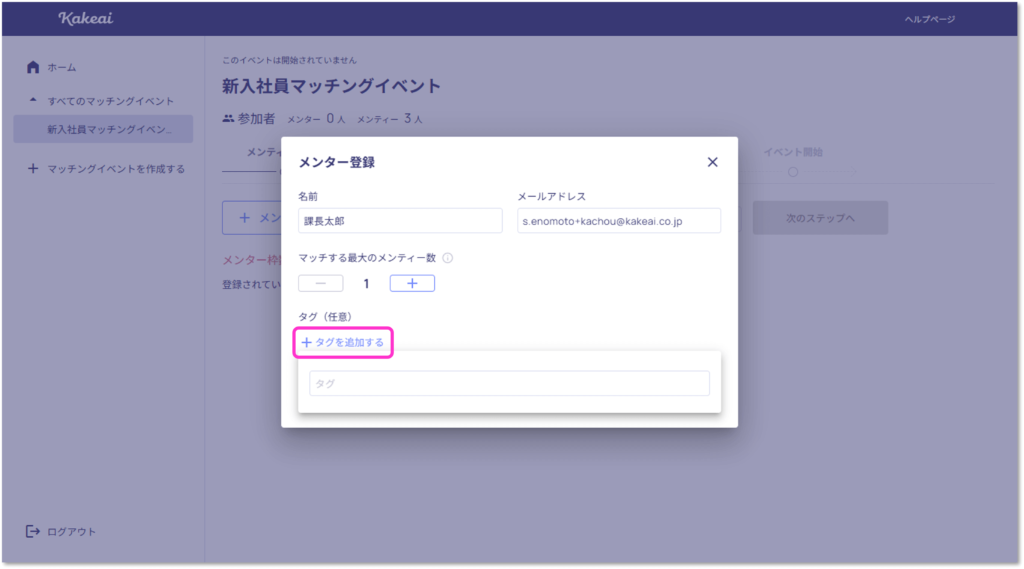The height and width of the screenshot is (569, 1024).
Task: Click the add mentor button behind dialog
Action: 252,218
